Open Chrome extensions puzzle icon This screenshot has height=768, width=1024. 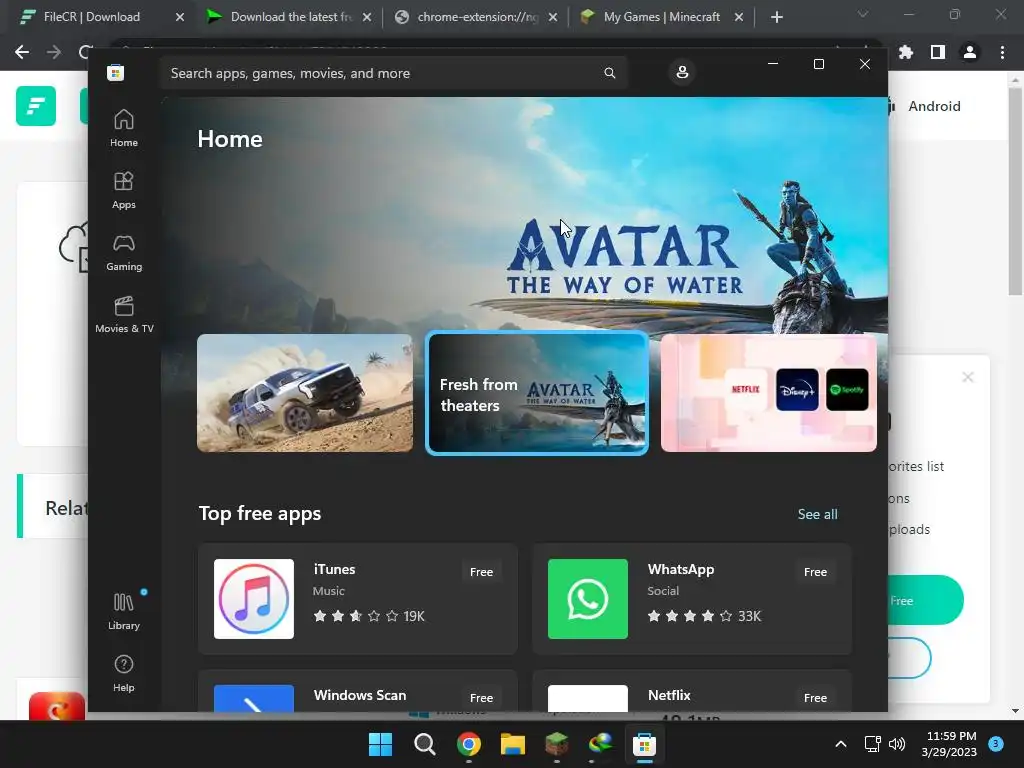coord(906,52)
